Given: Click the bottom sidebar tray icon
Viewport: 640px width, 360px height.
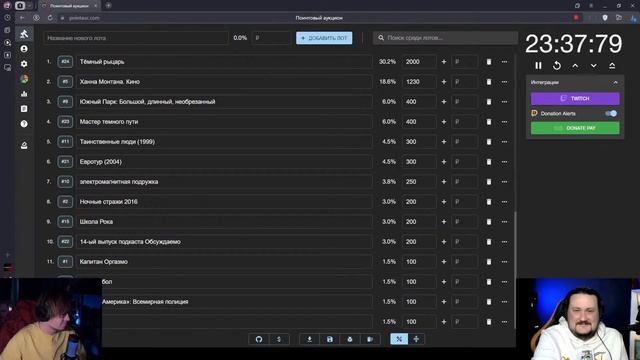Looking at the screenshot, I should [x=24, y=145].
